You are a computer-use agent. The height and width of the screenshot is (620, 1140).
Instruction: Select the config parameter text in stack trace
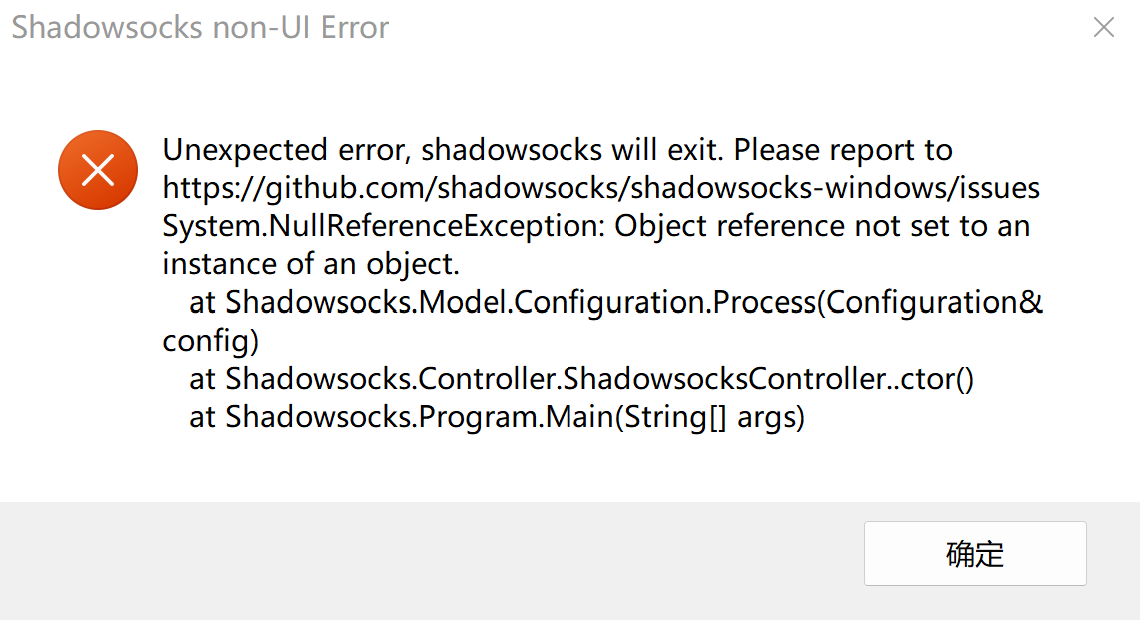click(x=194, y=340)
